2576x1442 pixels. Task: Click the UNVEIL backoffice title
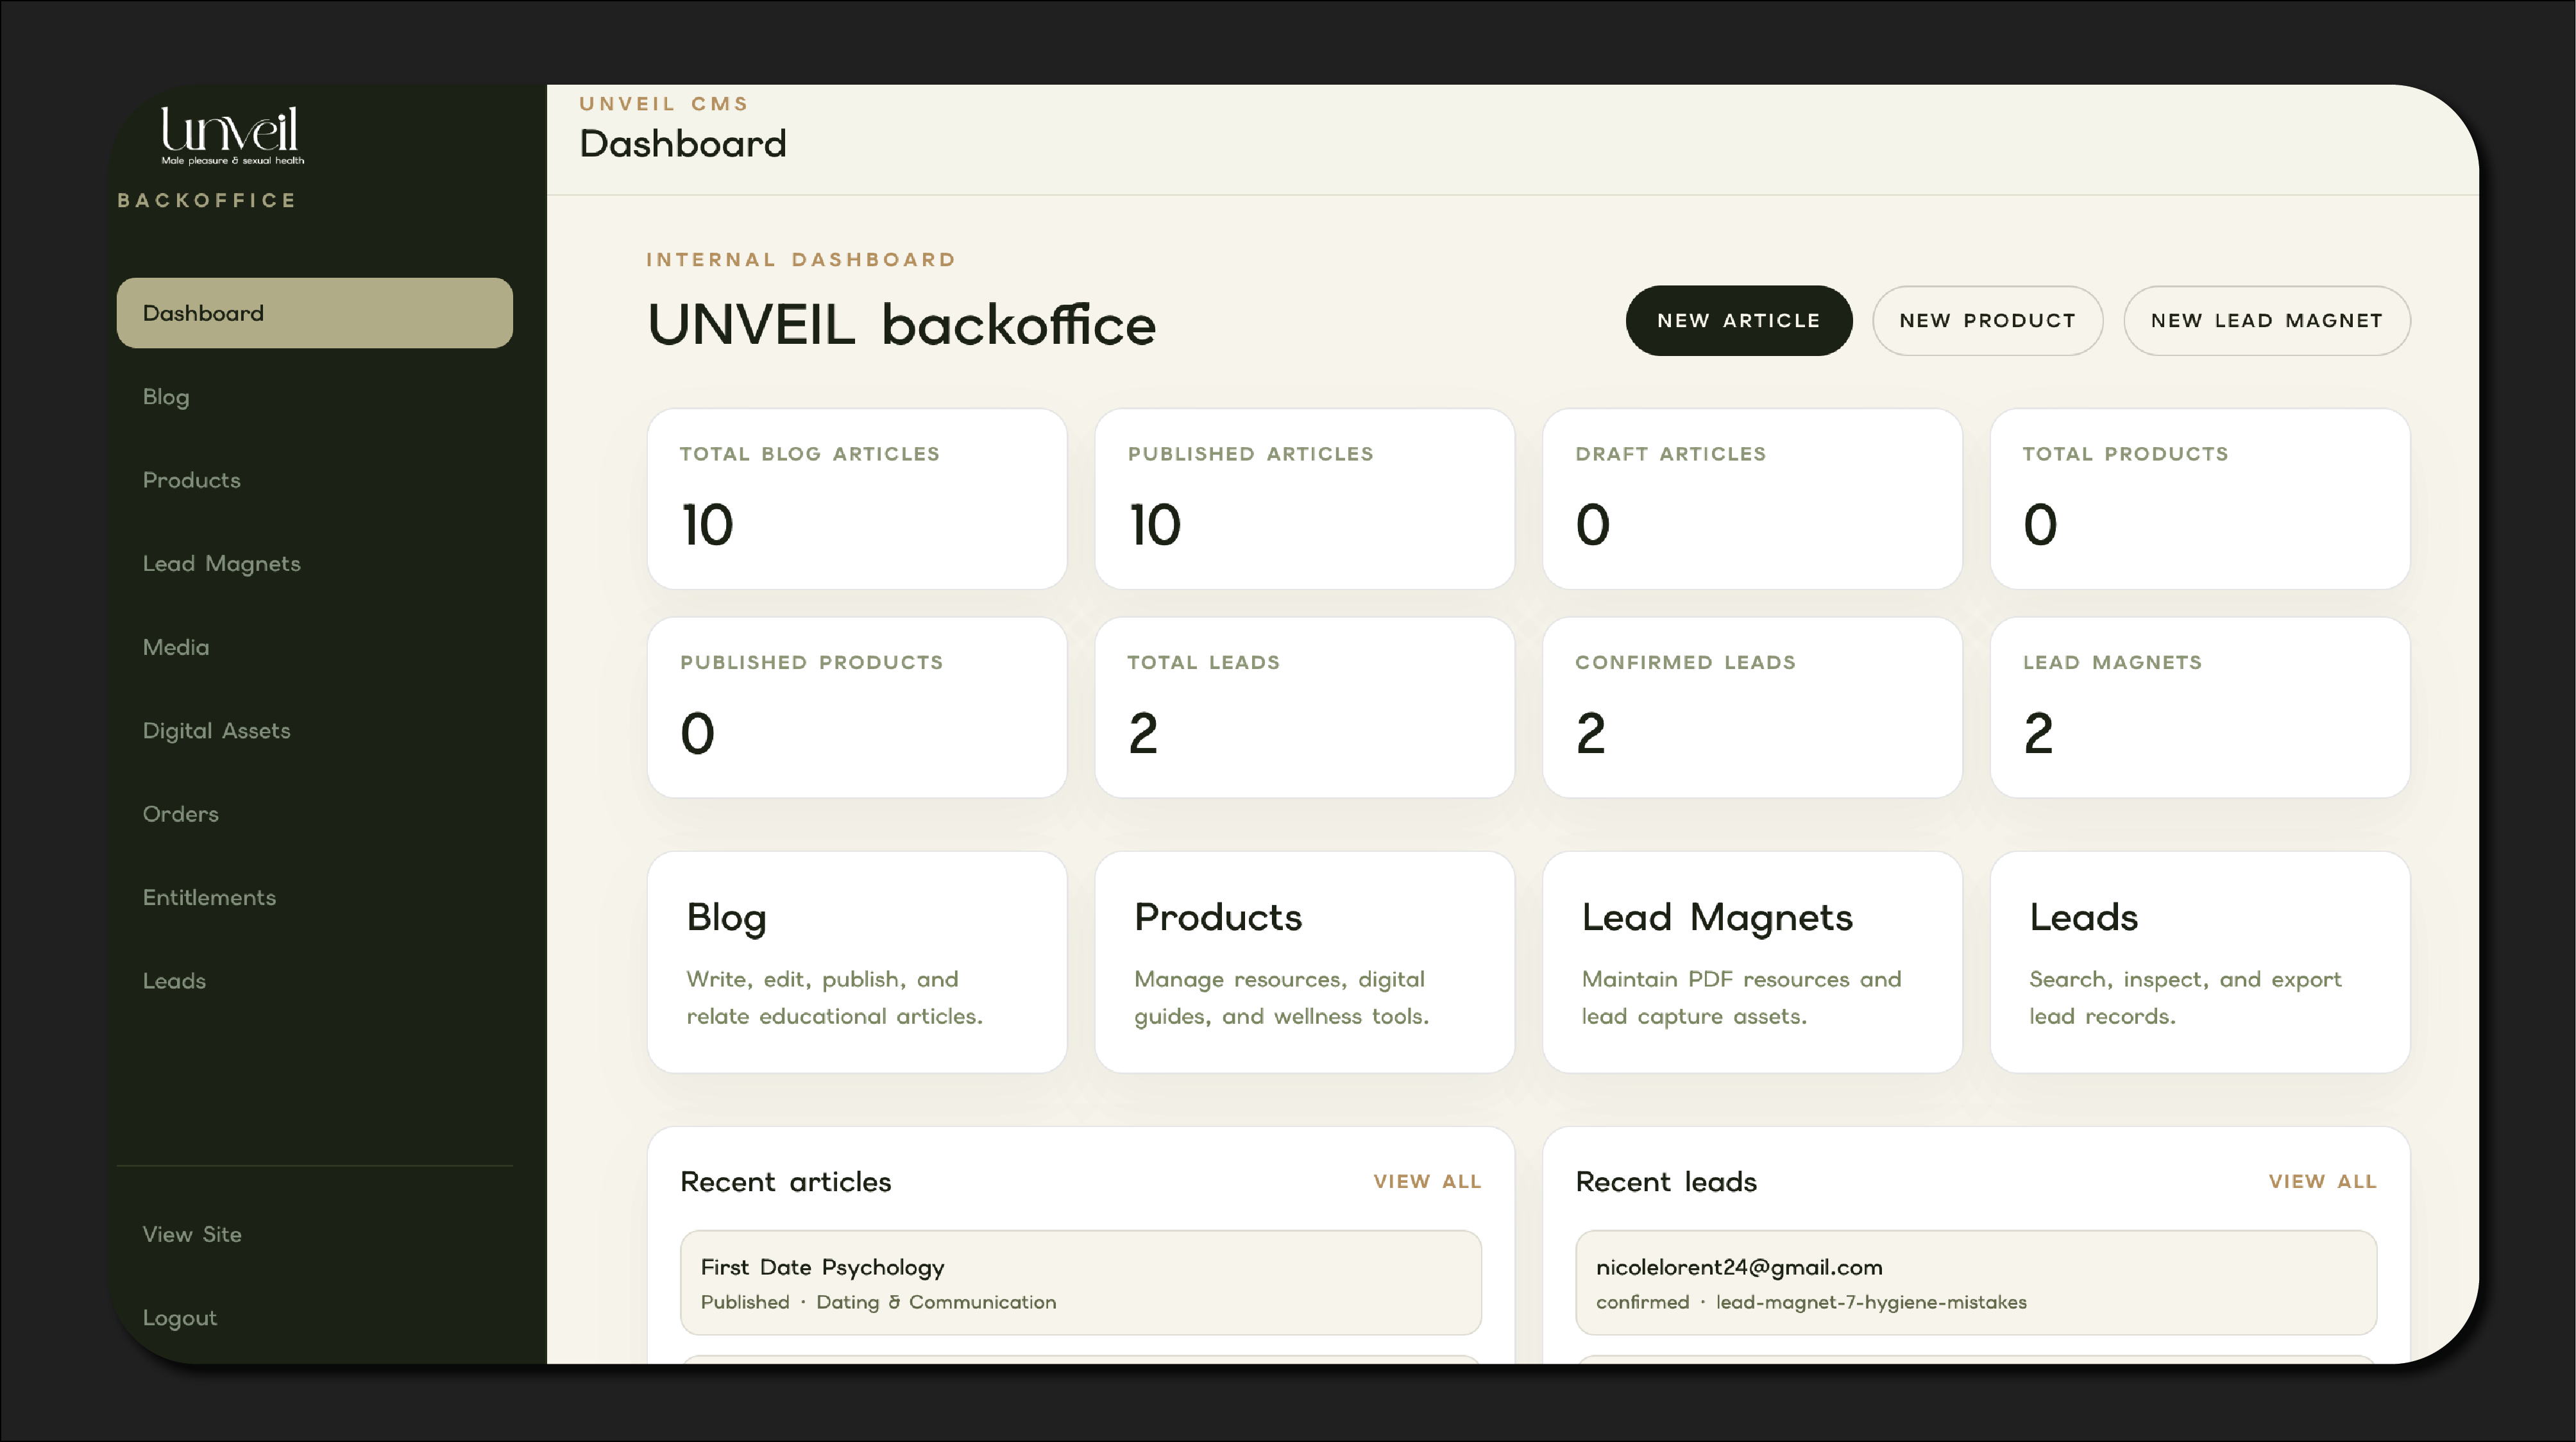[x=902, y=325]
